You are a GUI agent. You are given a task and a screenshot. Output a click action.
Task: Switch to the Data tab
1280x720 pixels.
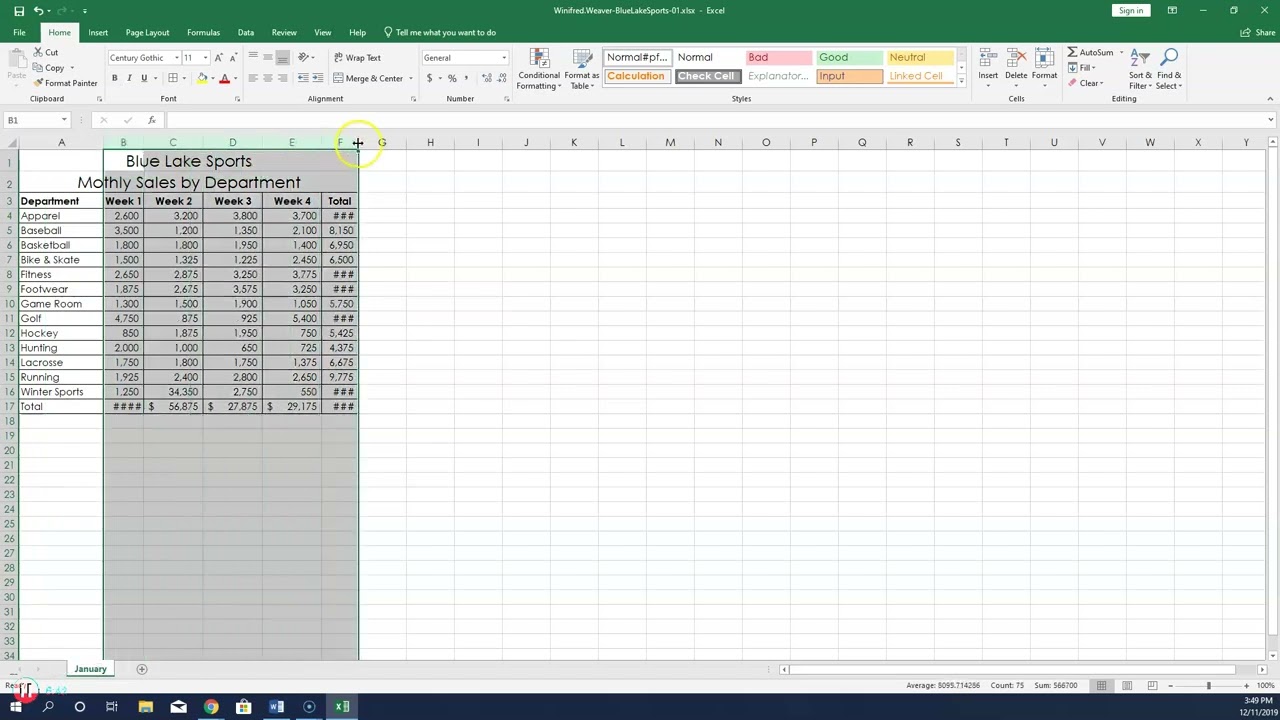coord(245,32)
